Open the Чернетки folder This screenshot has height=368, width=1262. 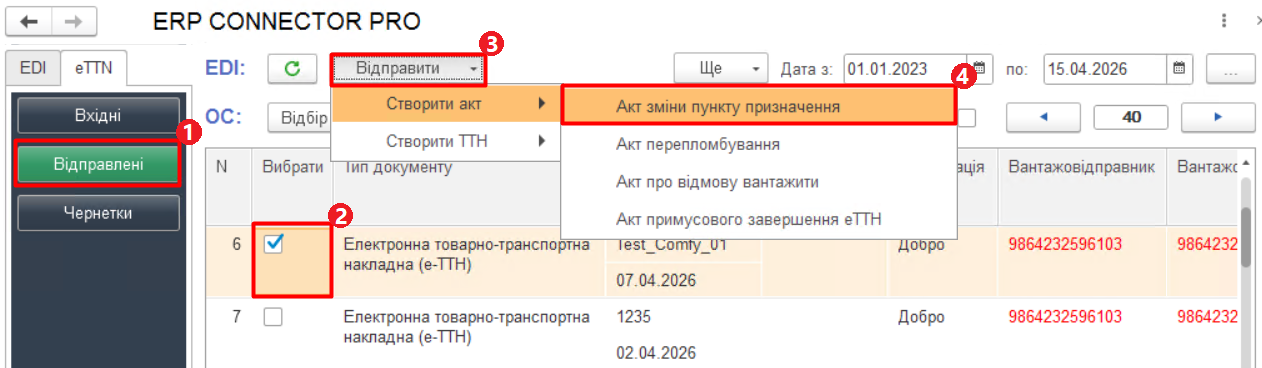coord(98,213)
